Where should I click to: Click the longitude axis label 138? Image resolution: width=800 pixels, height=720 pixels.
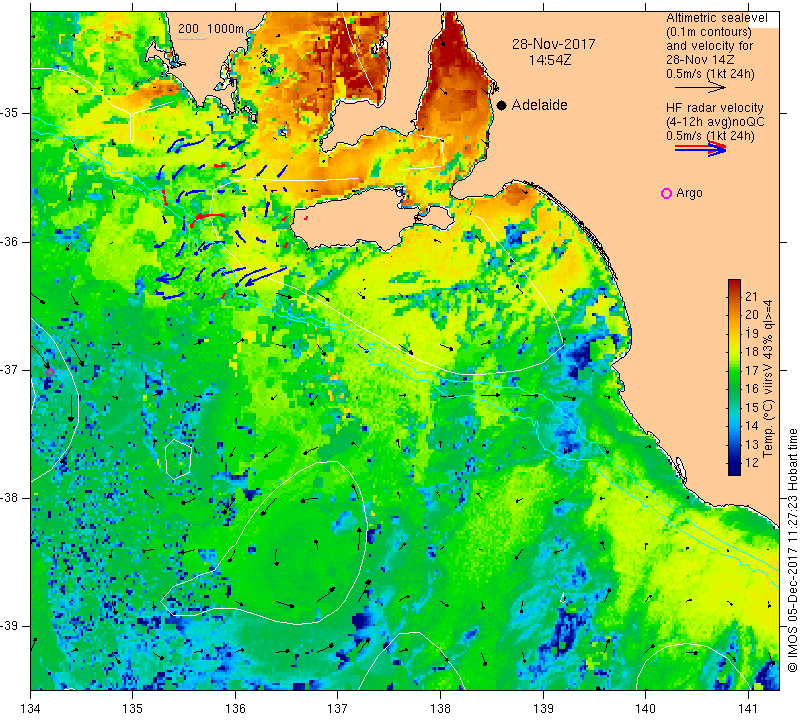pos(440,709)
